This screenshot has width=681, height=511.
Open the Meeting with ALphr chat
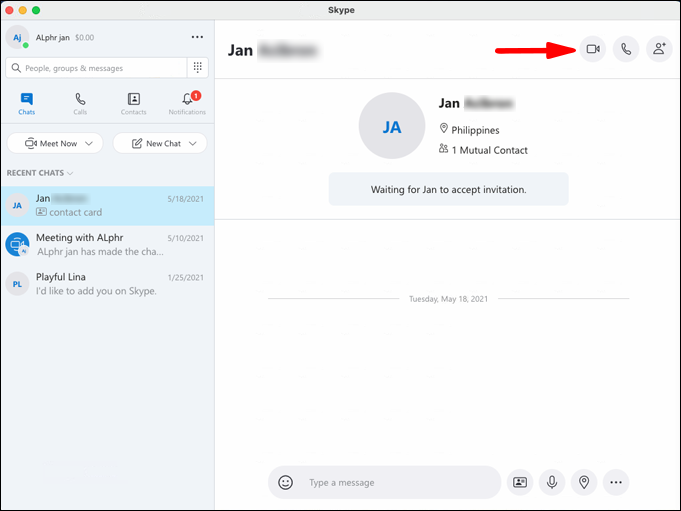108,245
